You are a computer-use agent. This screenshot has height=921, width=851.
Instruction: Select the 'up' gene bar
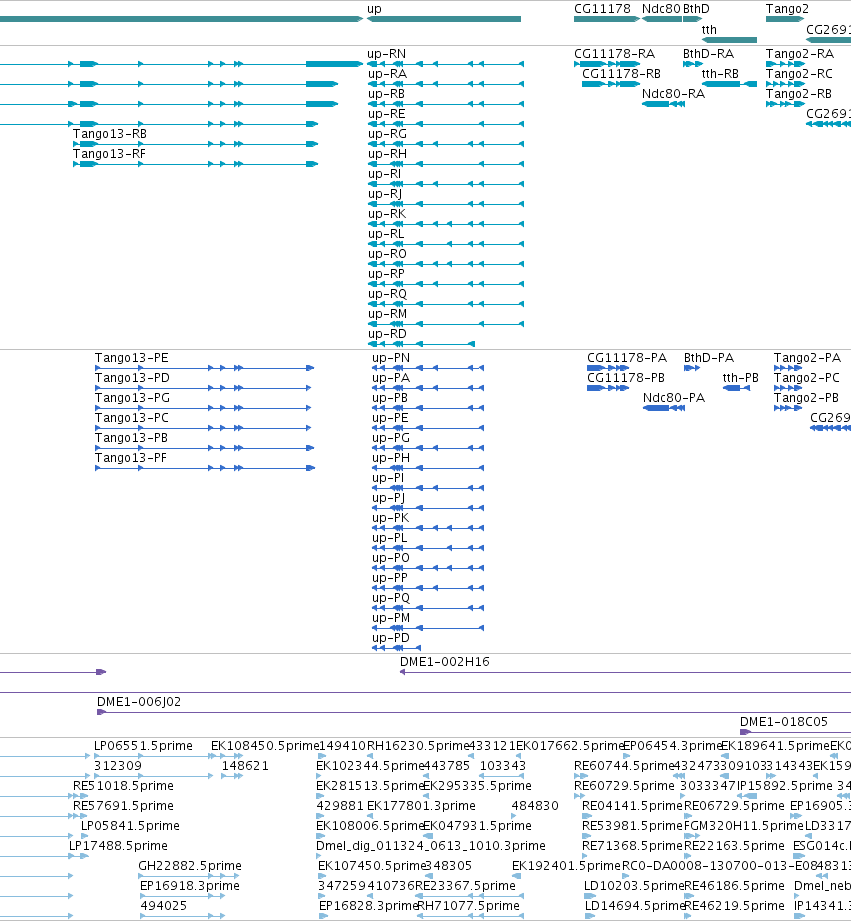pos(444,19)
